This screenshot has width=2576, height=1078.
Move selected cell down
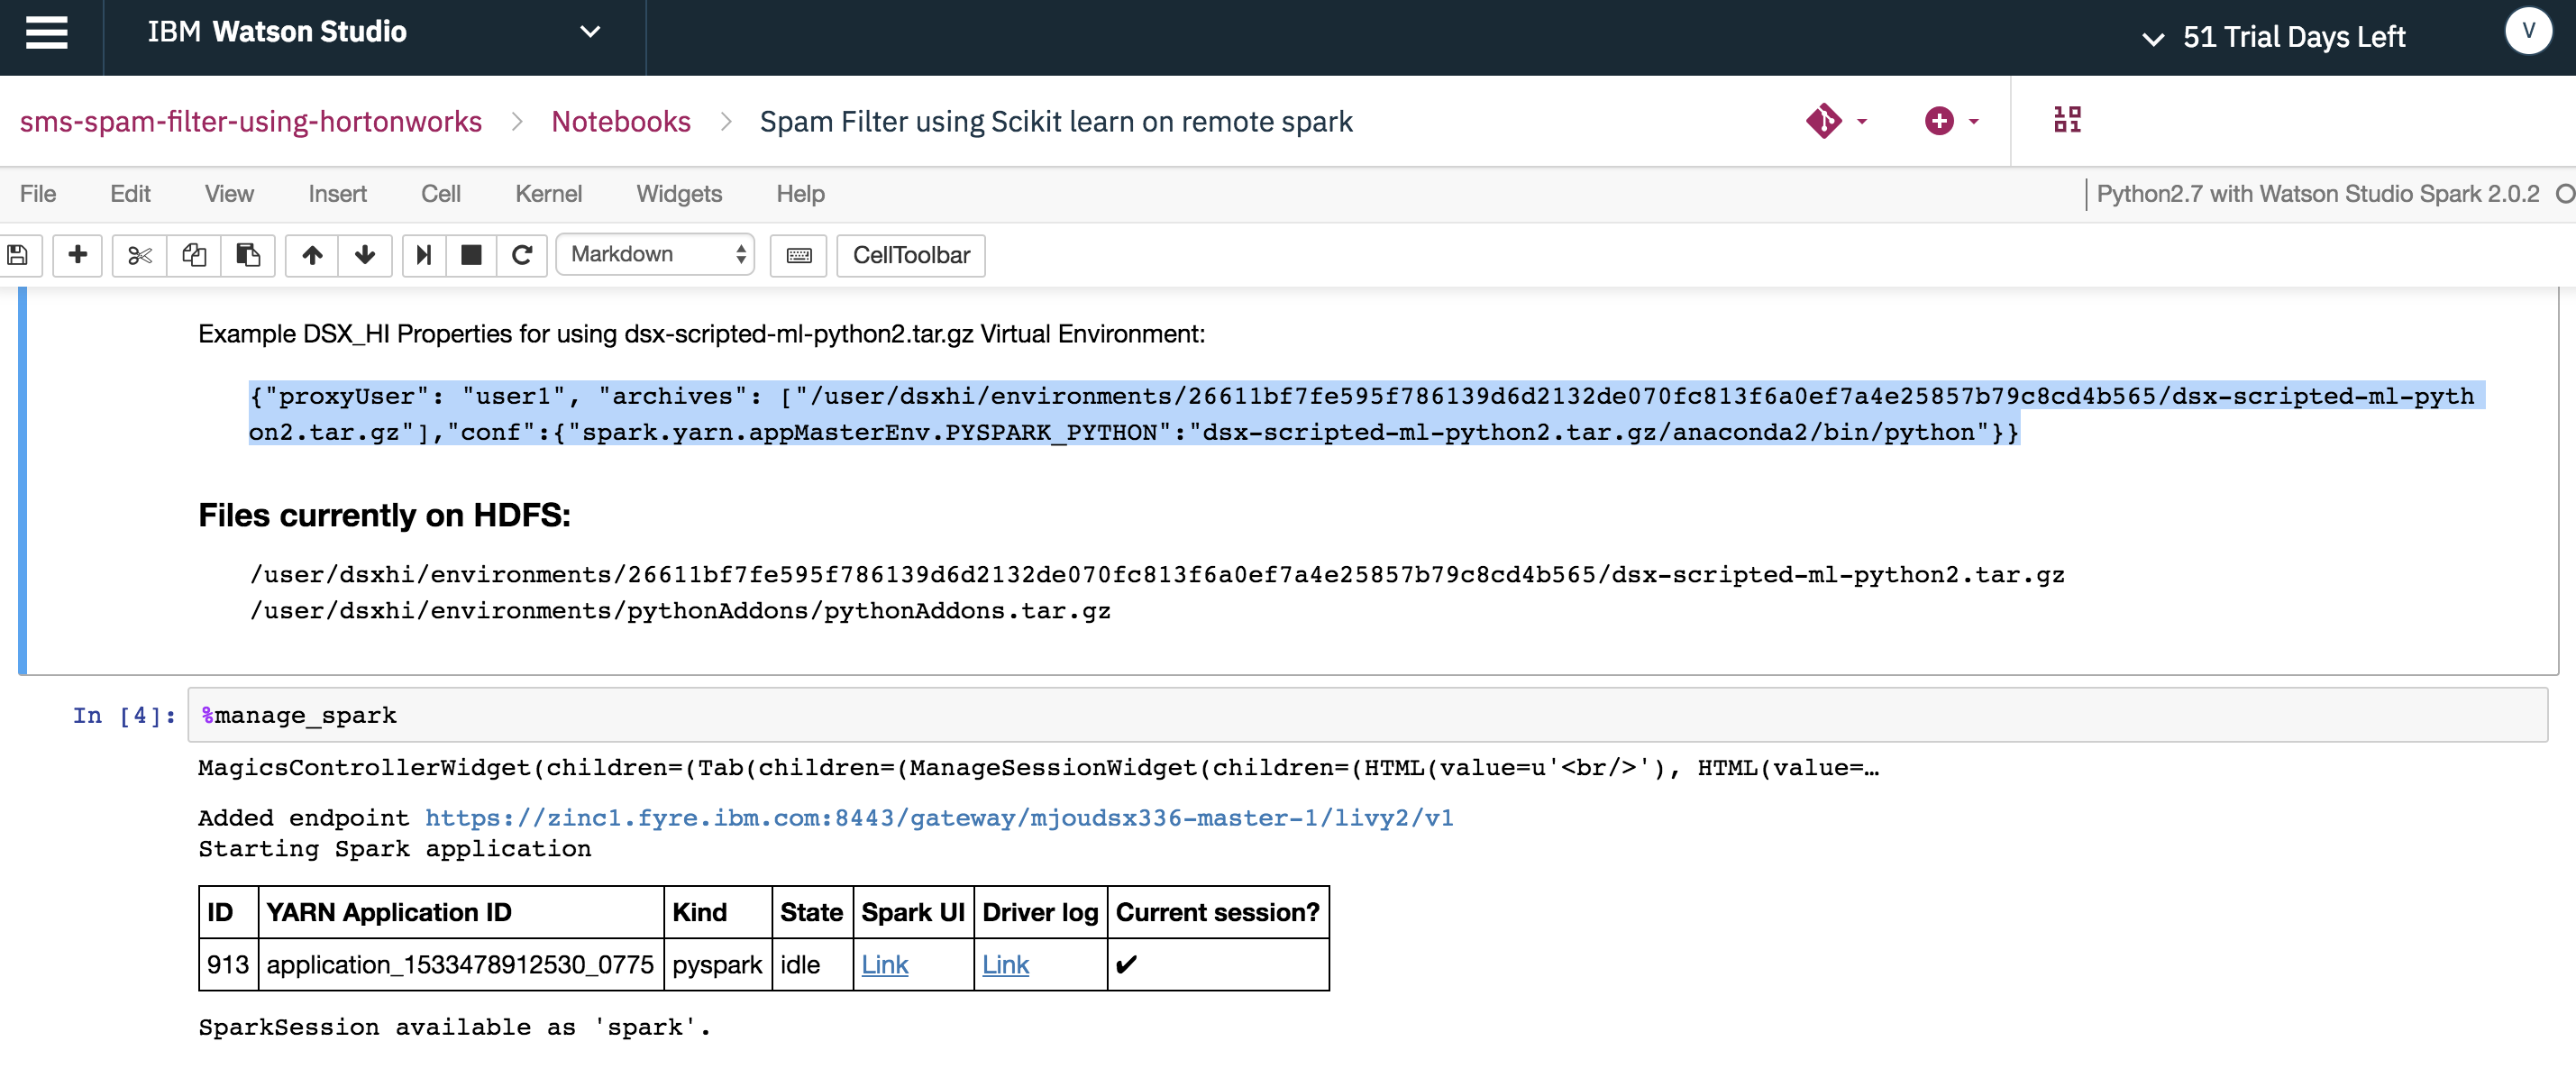(x=365, y=255)
